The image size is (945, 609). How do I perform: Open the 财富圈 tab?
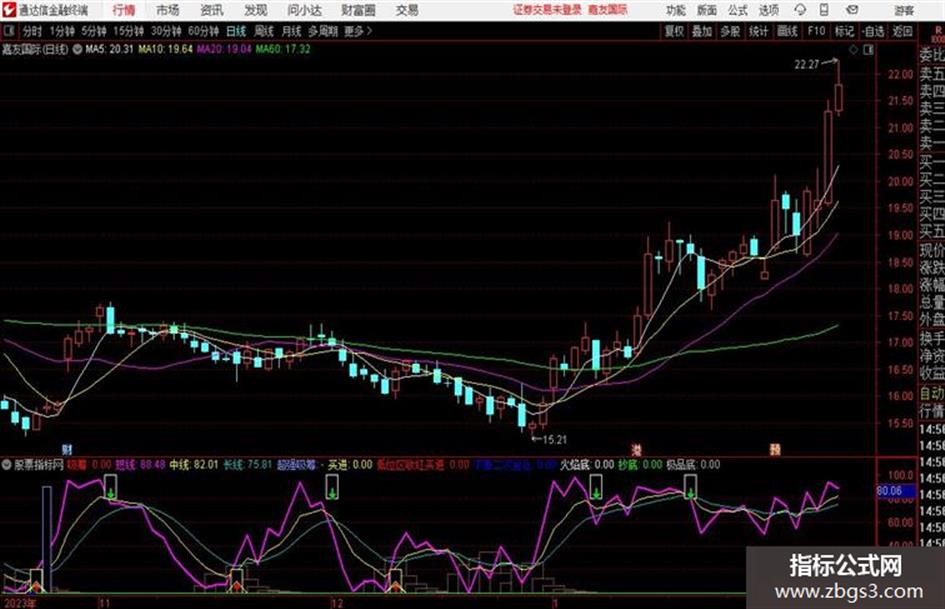(x=358, y=10)
